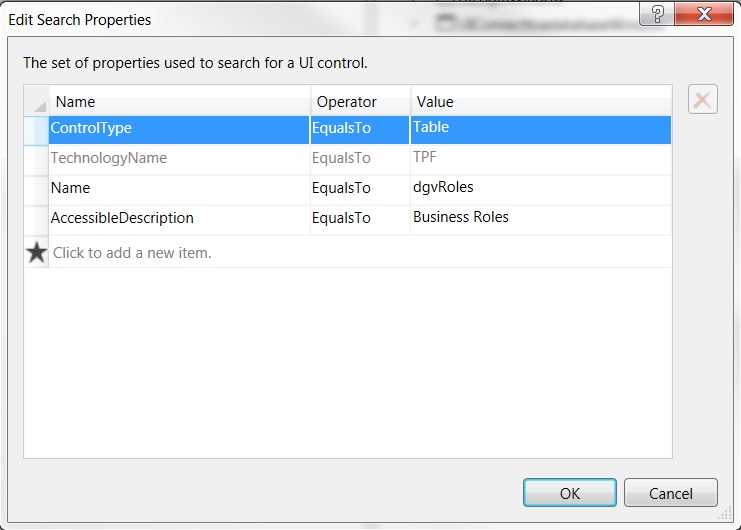Edit the Table value cell
The height and width of the screenshot is (530, 741).
pos(540,129)
